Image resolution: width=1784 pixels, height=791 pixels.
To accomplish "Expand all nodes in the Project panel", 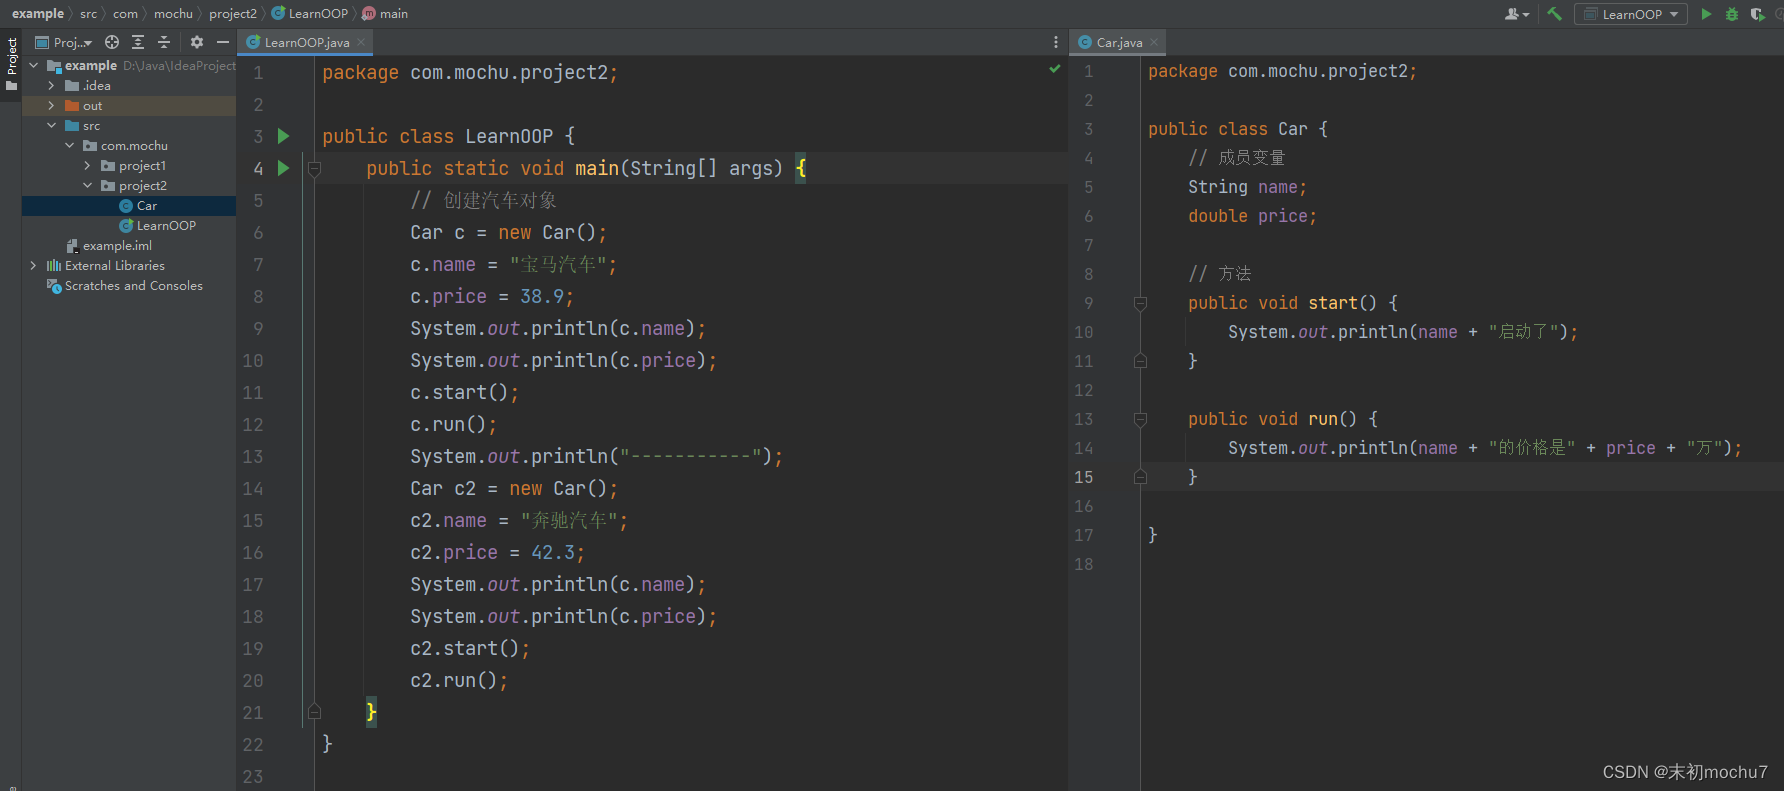I will click(138, 42).
